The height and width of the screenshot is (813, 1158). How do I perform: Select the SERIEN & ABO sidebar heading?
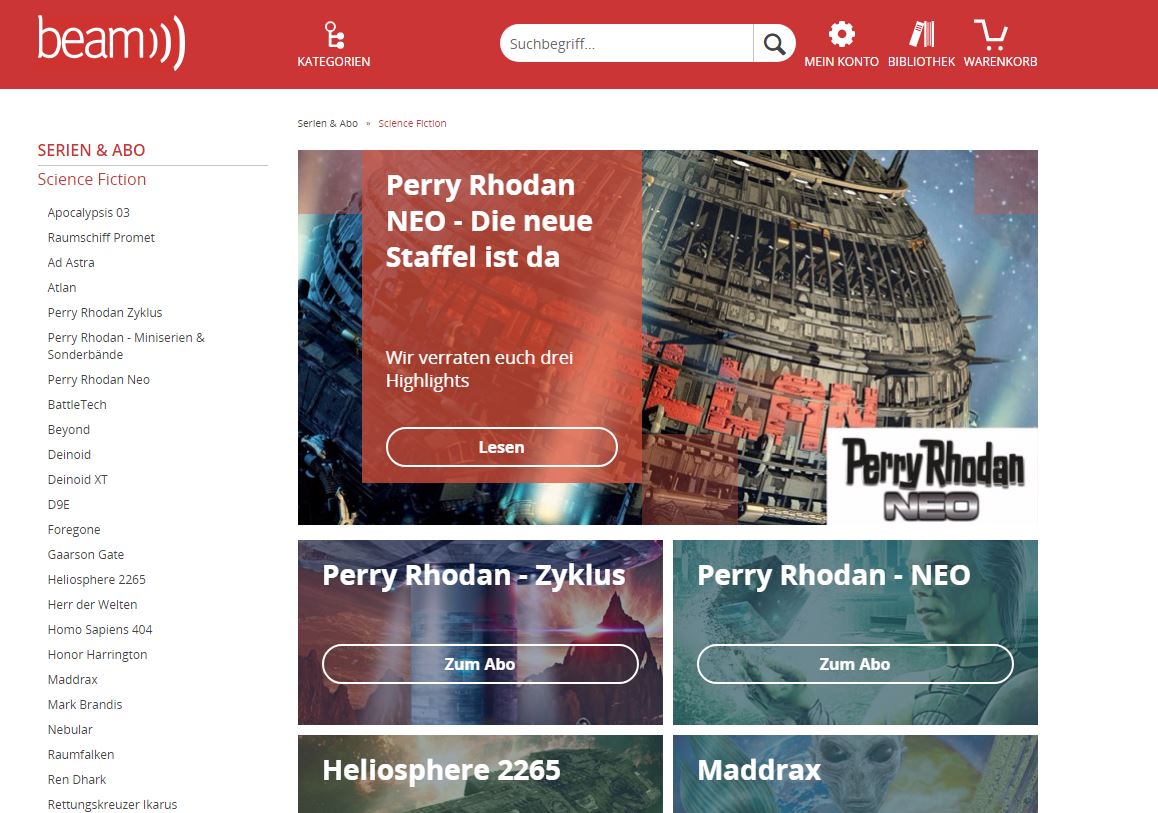[x=92, y=150]
